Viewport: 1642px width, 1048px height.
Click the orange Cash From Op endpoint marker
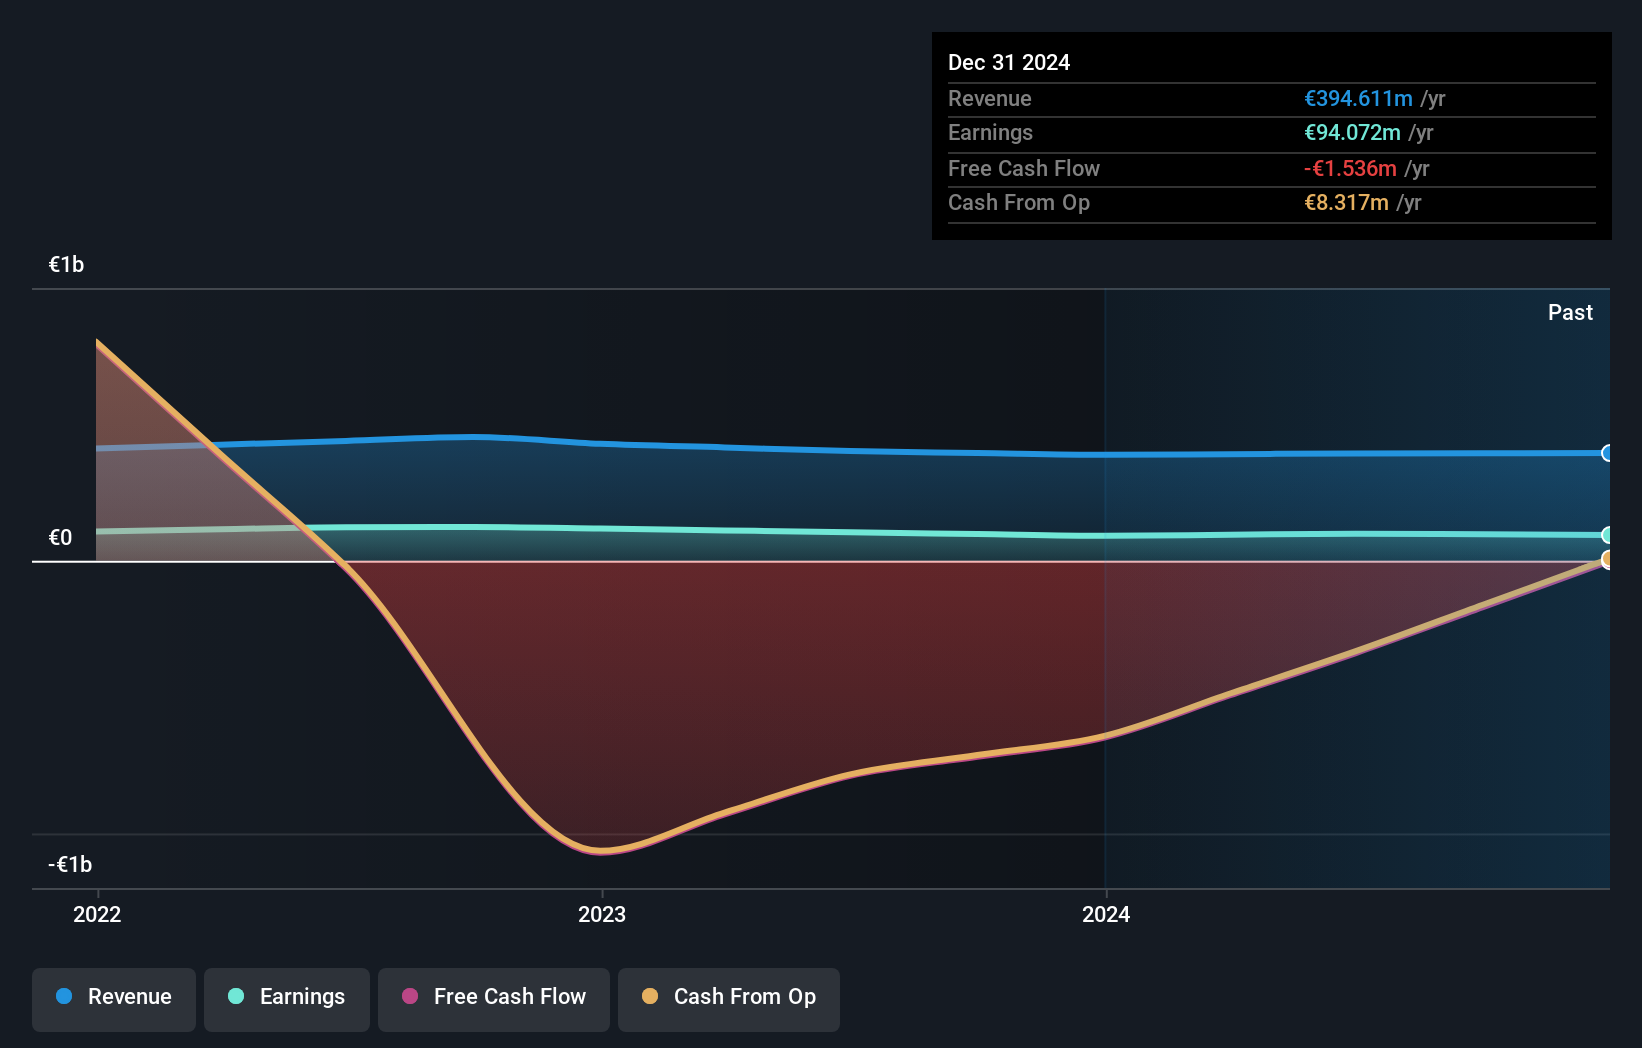point(1607,559)
